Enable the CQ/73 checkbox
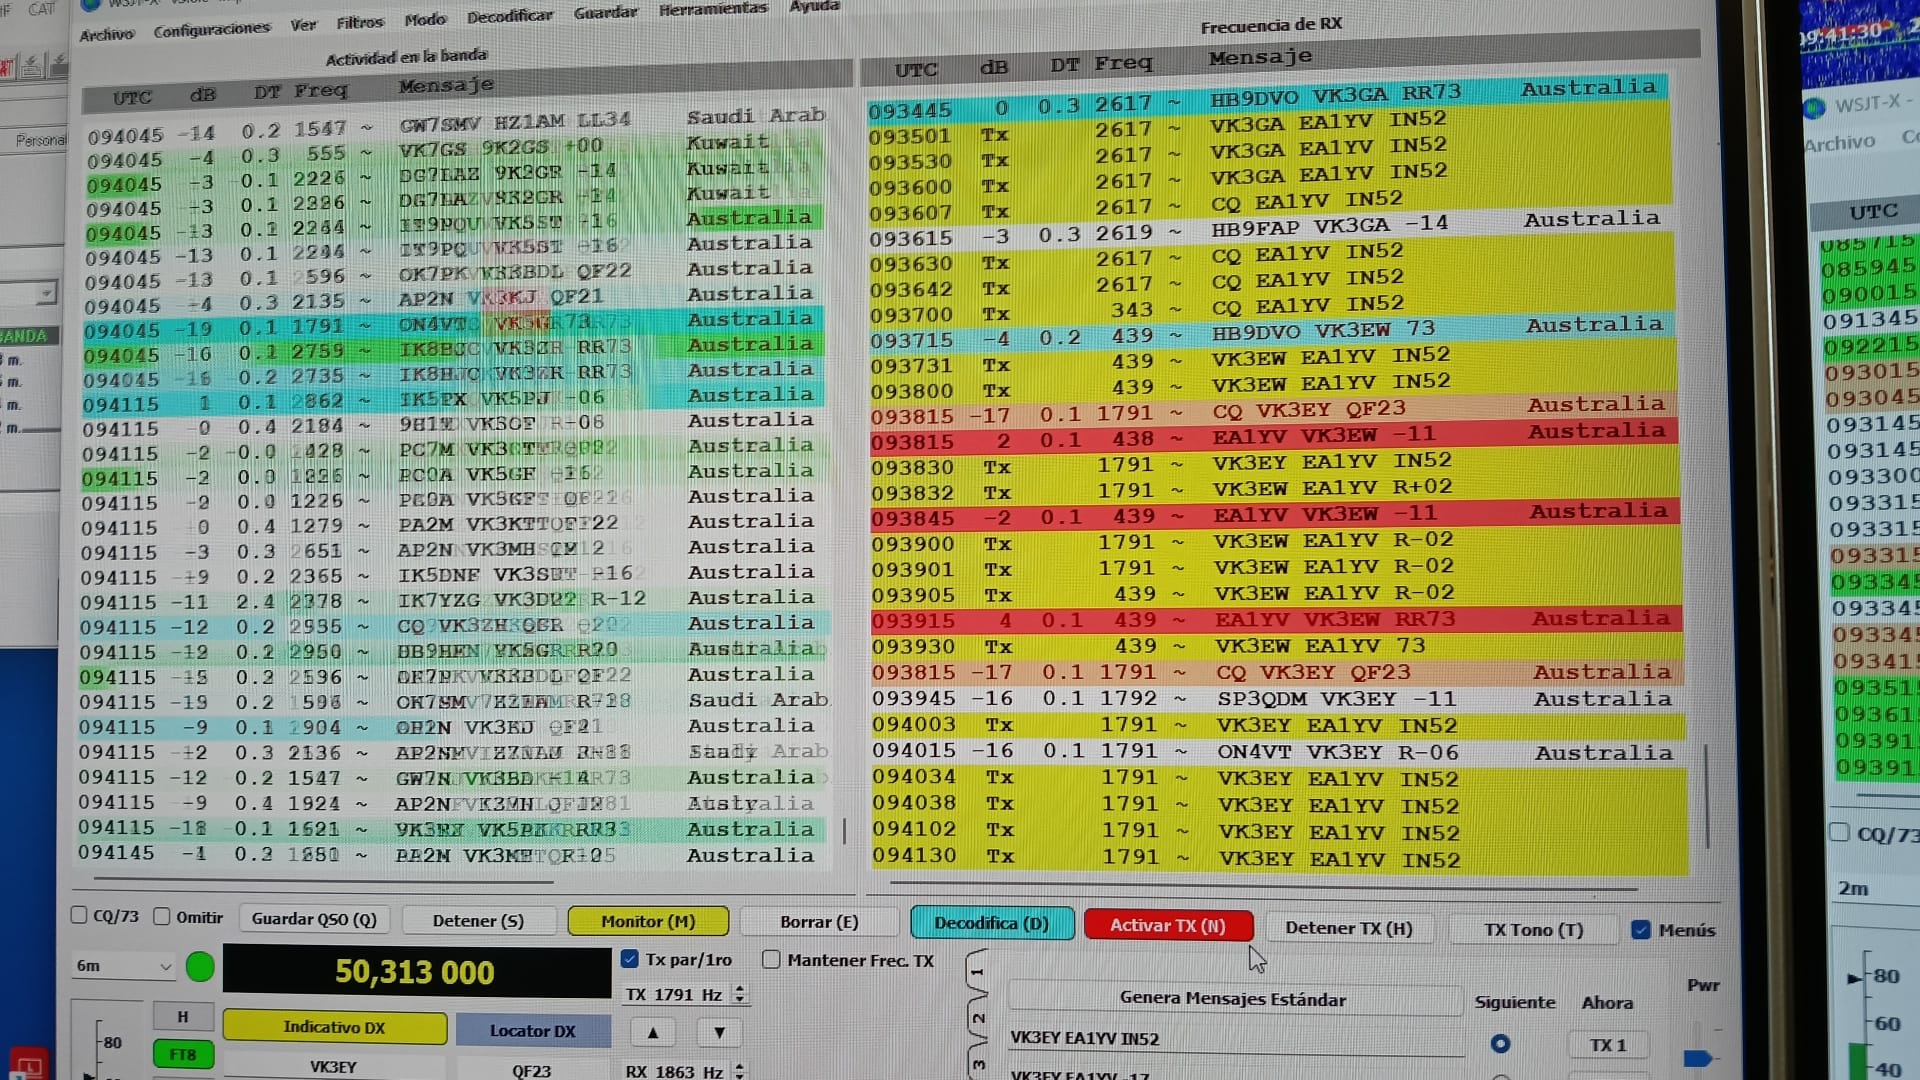Viewport: 1920px width, 1080px height. [79, 916]
